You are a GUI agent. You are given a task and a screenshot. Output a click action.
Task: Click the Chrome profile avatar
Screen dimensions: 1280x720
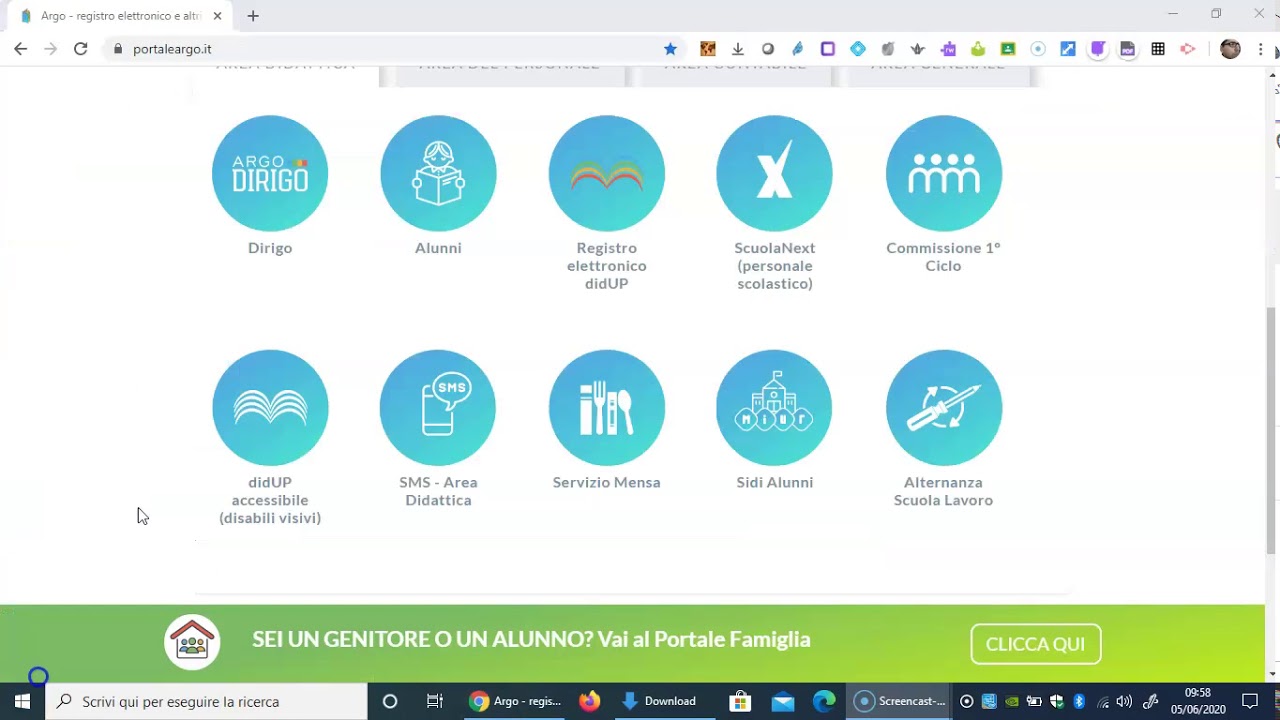tap(1230, 49)
